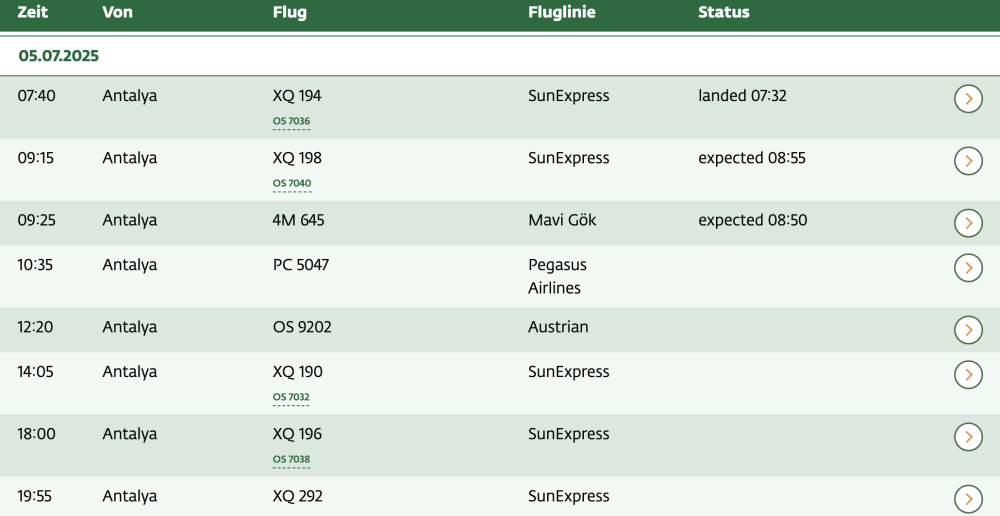Select the 07:40 Antalya flight row
Viewport: 1000px width, 516px height.
(x=400, y=107)
